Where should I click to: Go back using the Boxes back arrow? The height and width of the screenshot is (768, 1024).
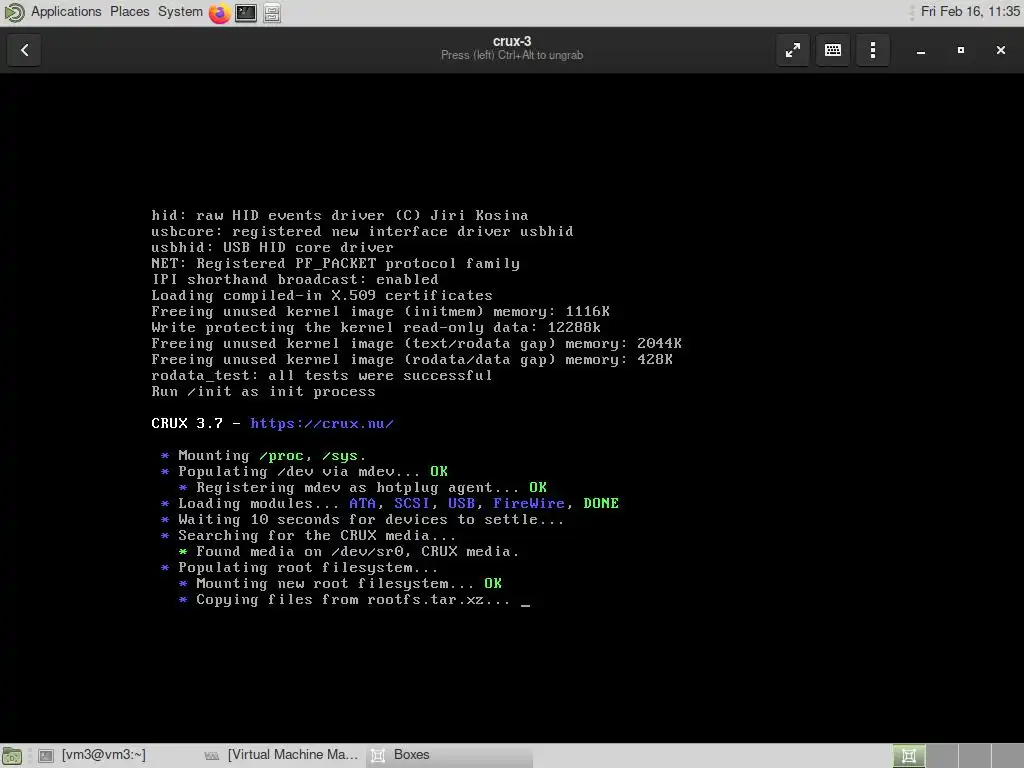click(24, 50)
